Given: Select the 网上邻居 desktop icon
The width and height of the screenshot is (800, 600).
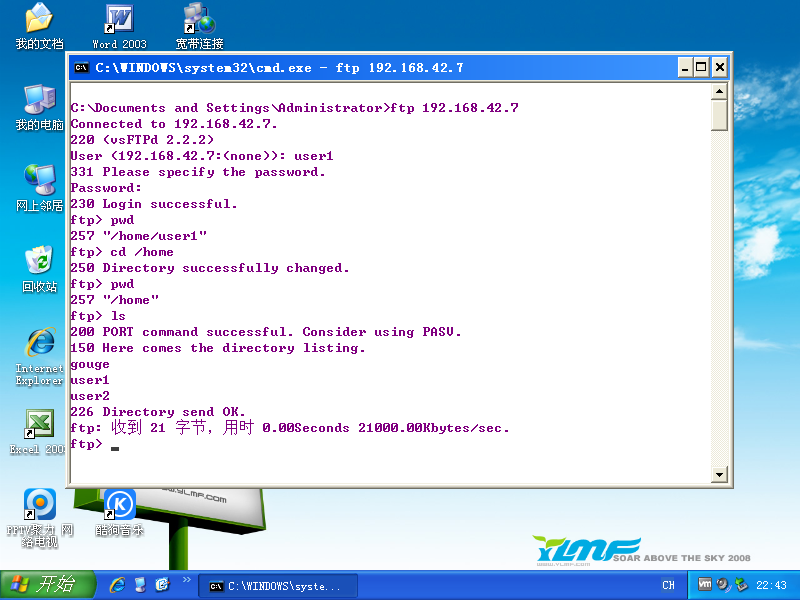Looking at the screenshot, I should pyautogui.click(x=39, y=188).
